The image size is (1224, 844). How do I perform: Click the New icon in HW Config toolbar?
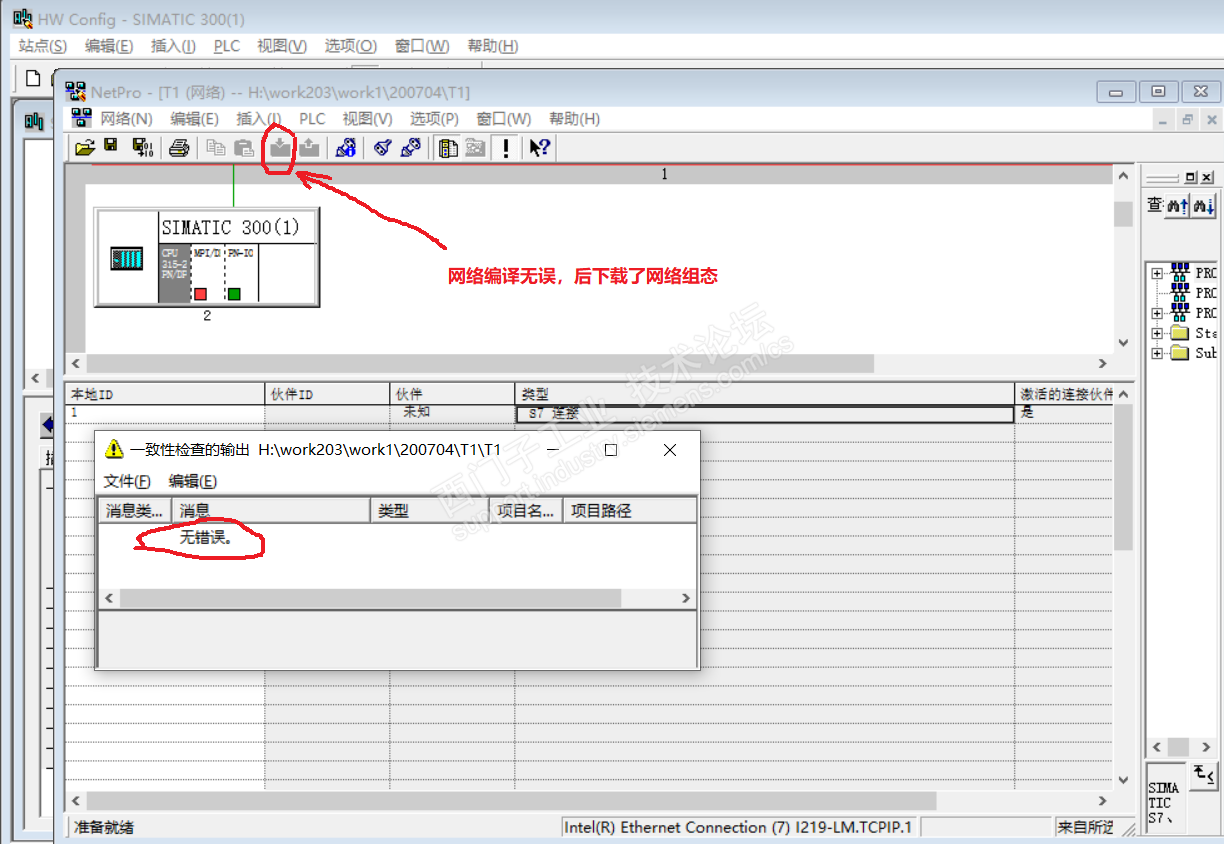click(x=33, y=78)
